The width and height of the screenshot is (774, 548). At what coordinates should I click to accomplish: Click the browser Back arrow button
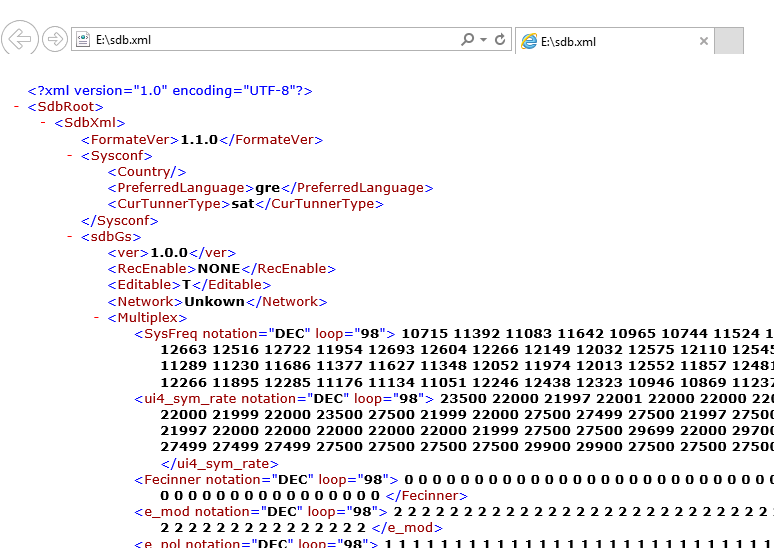(x=19, y=39)
